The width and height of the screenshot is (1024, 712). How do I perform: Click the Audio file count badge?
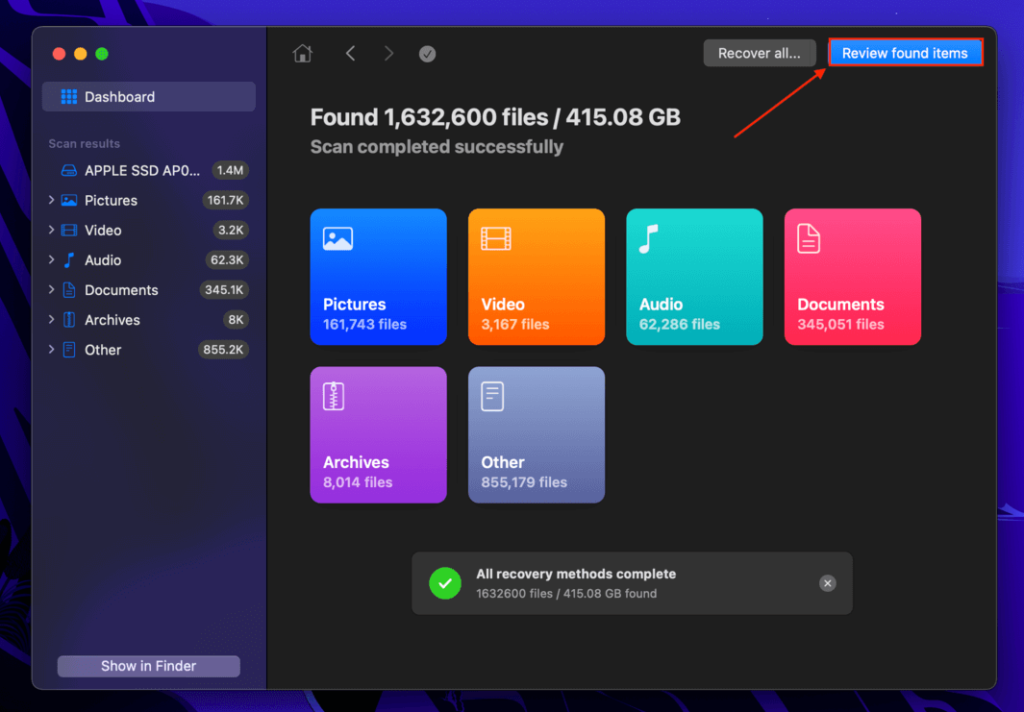pos(228,260)
